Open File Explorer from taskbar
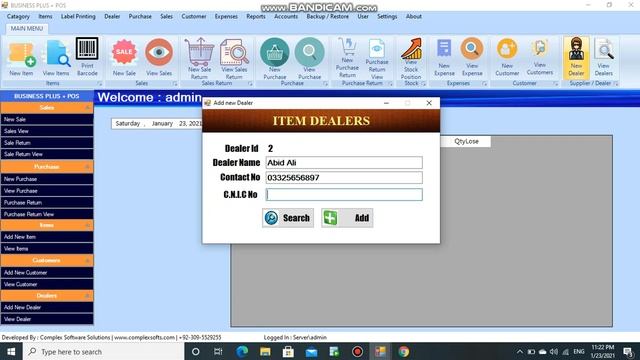The width and height of the screenshot is (640, 360). click(x=265, y=351)
